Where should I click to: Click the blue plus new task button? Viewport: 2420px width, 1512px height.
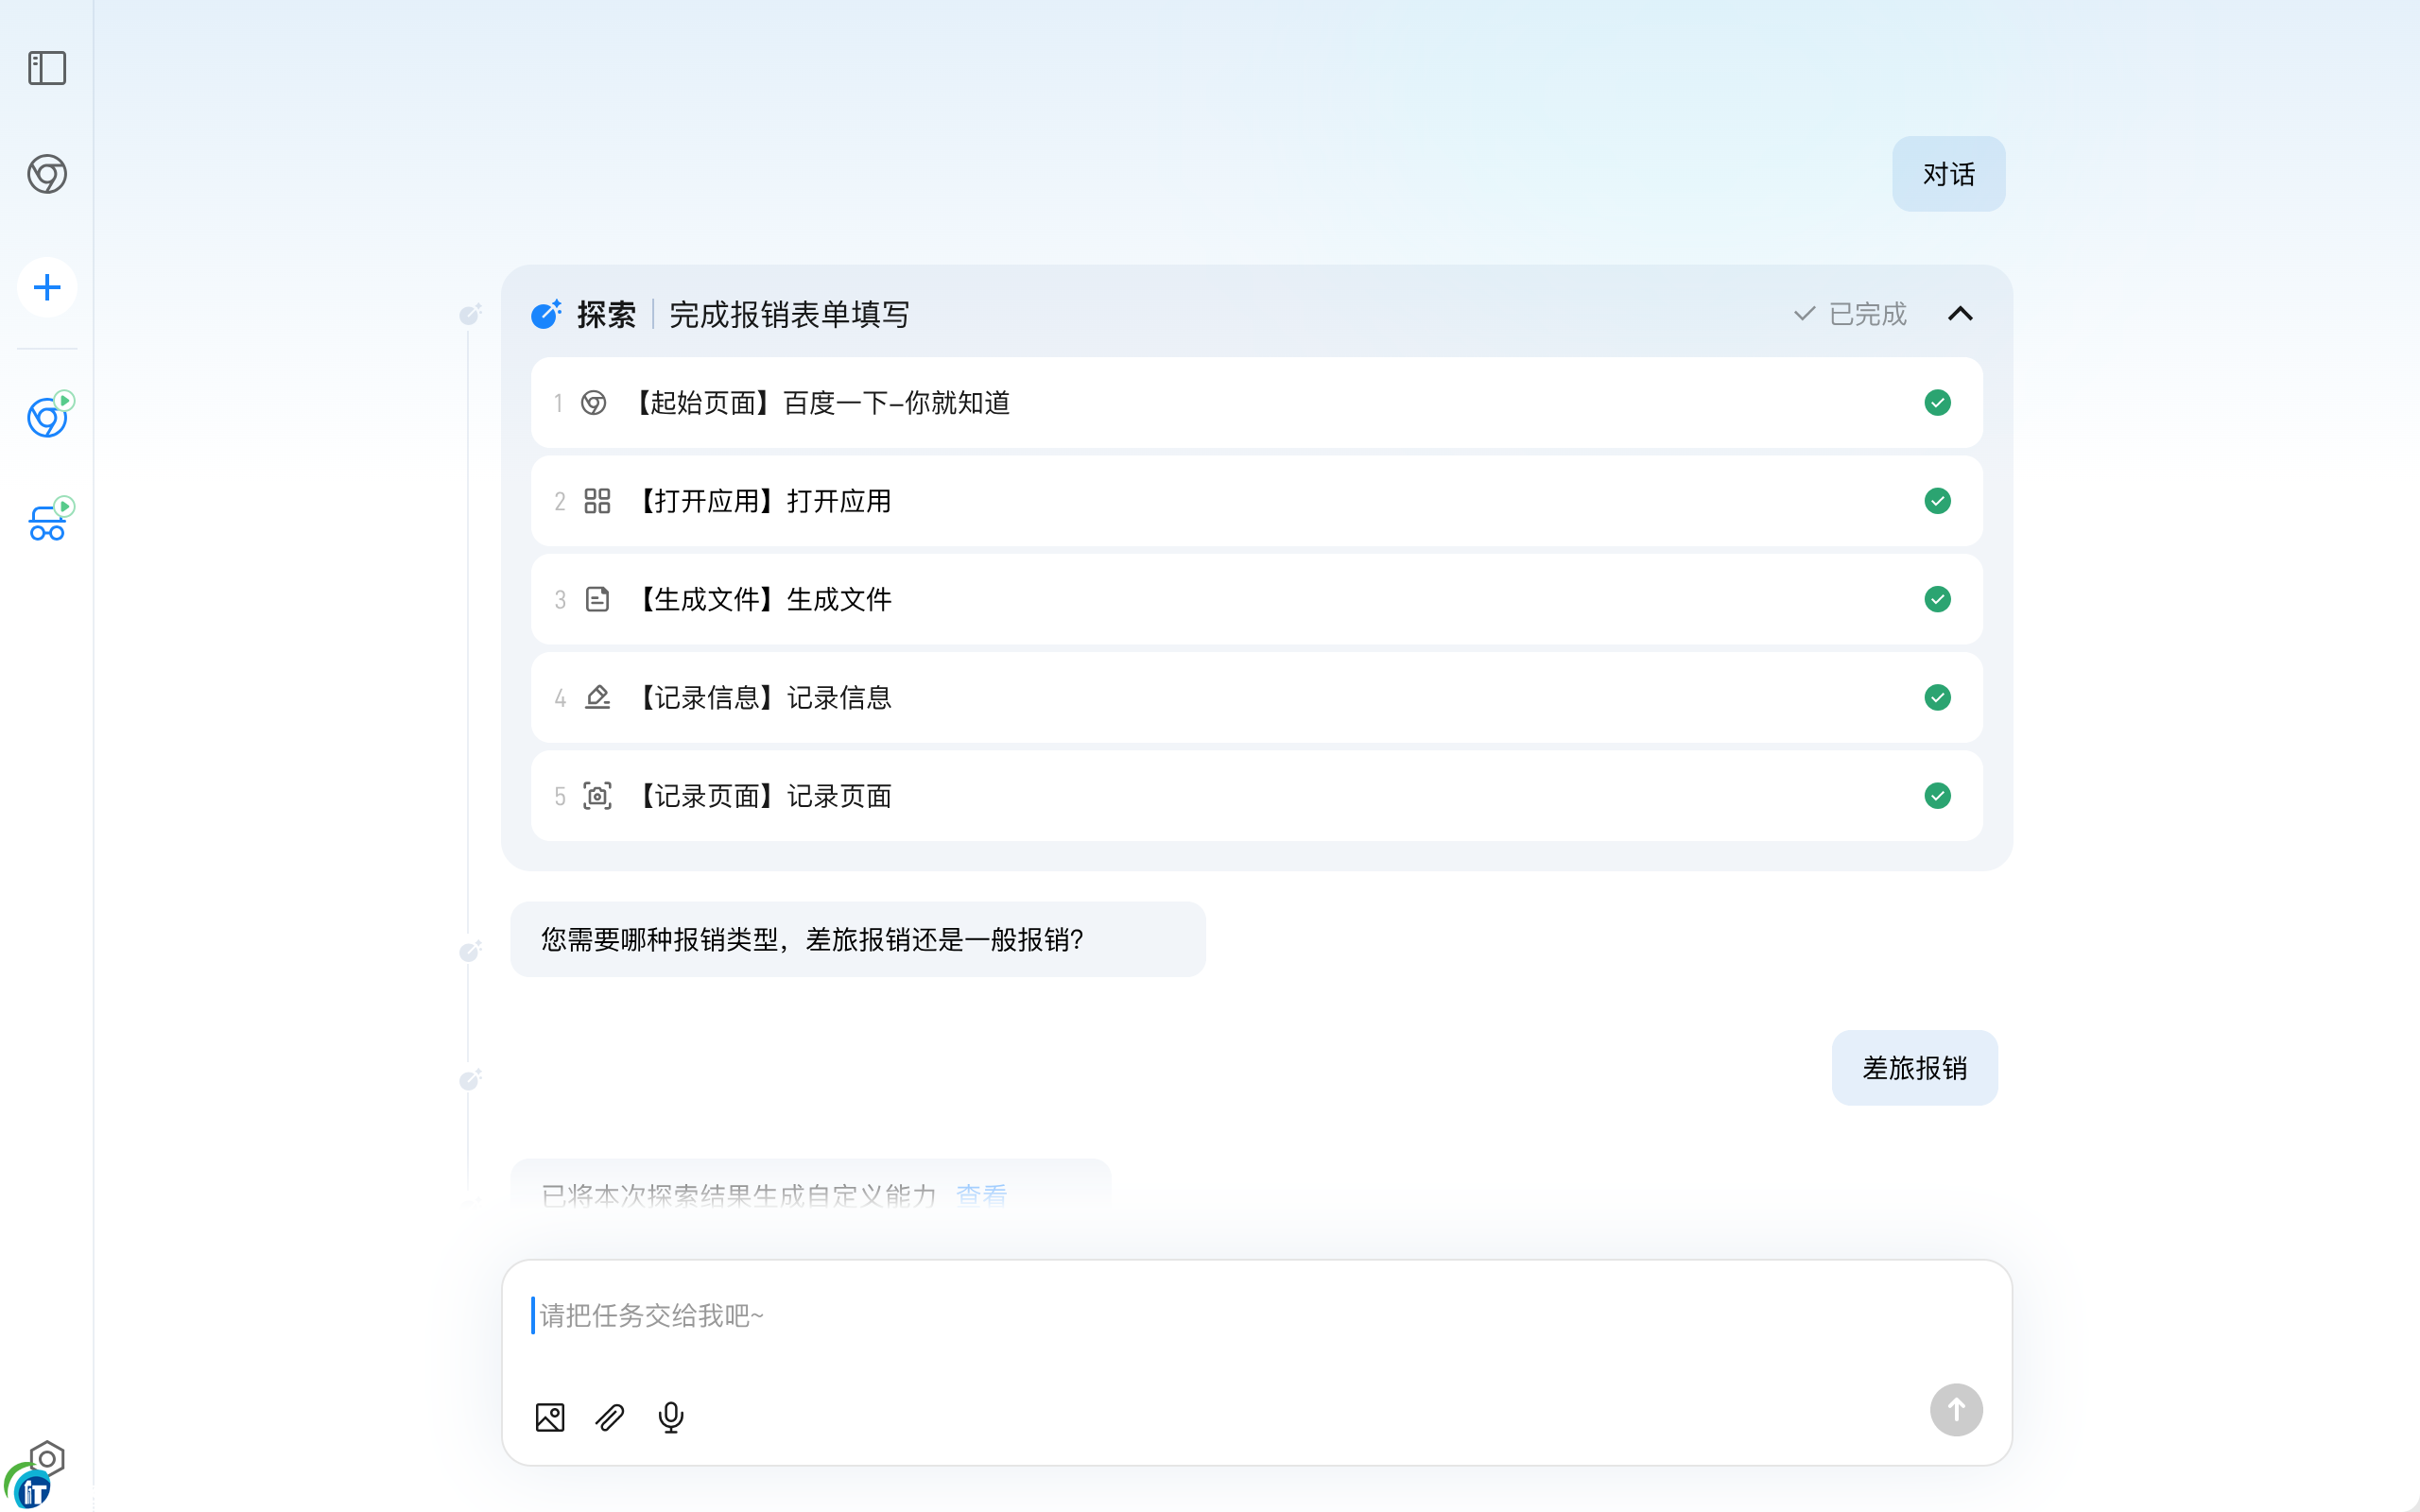(x=47, y=288)
